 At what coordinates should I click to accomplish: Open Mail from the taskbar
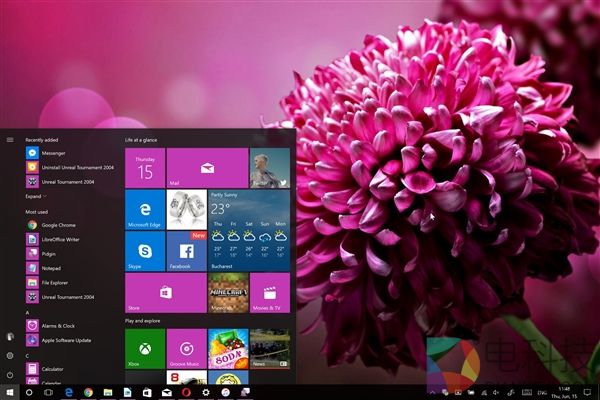click(x=167, y=392)
